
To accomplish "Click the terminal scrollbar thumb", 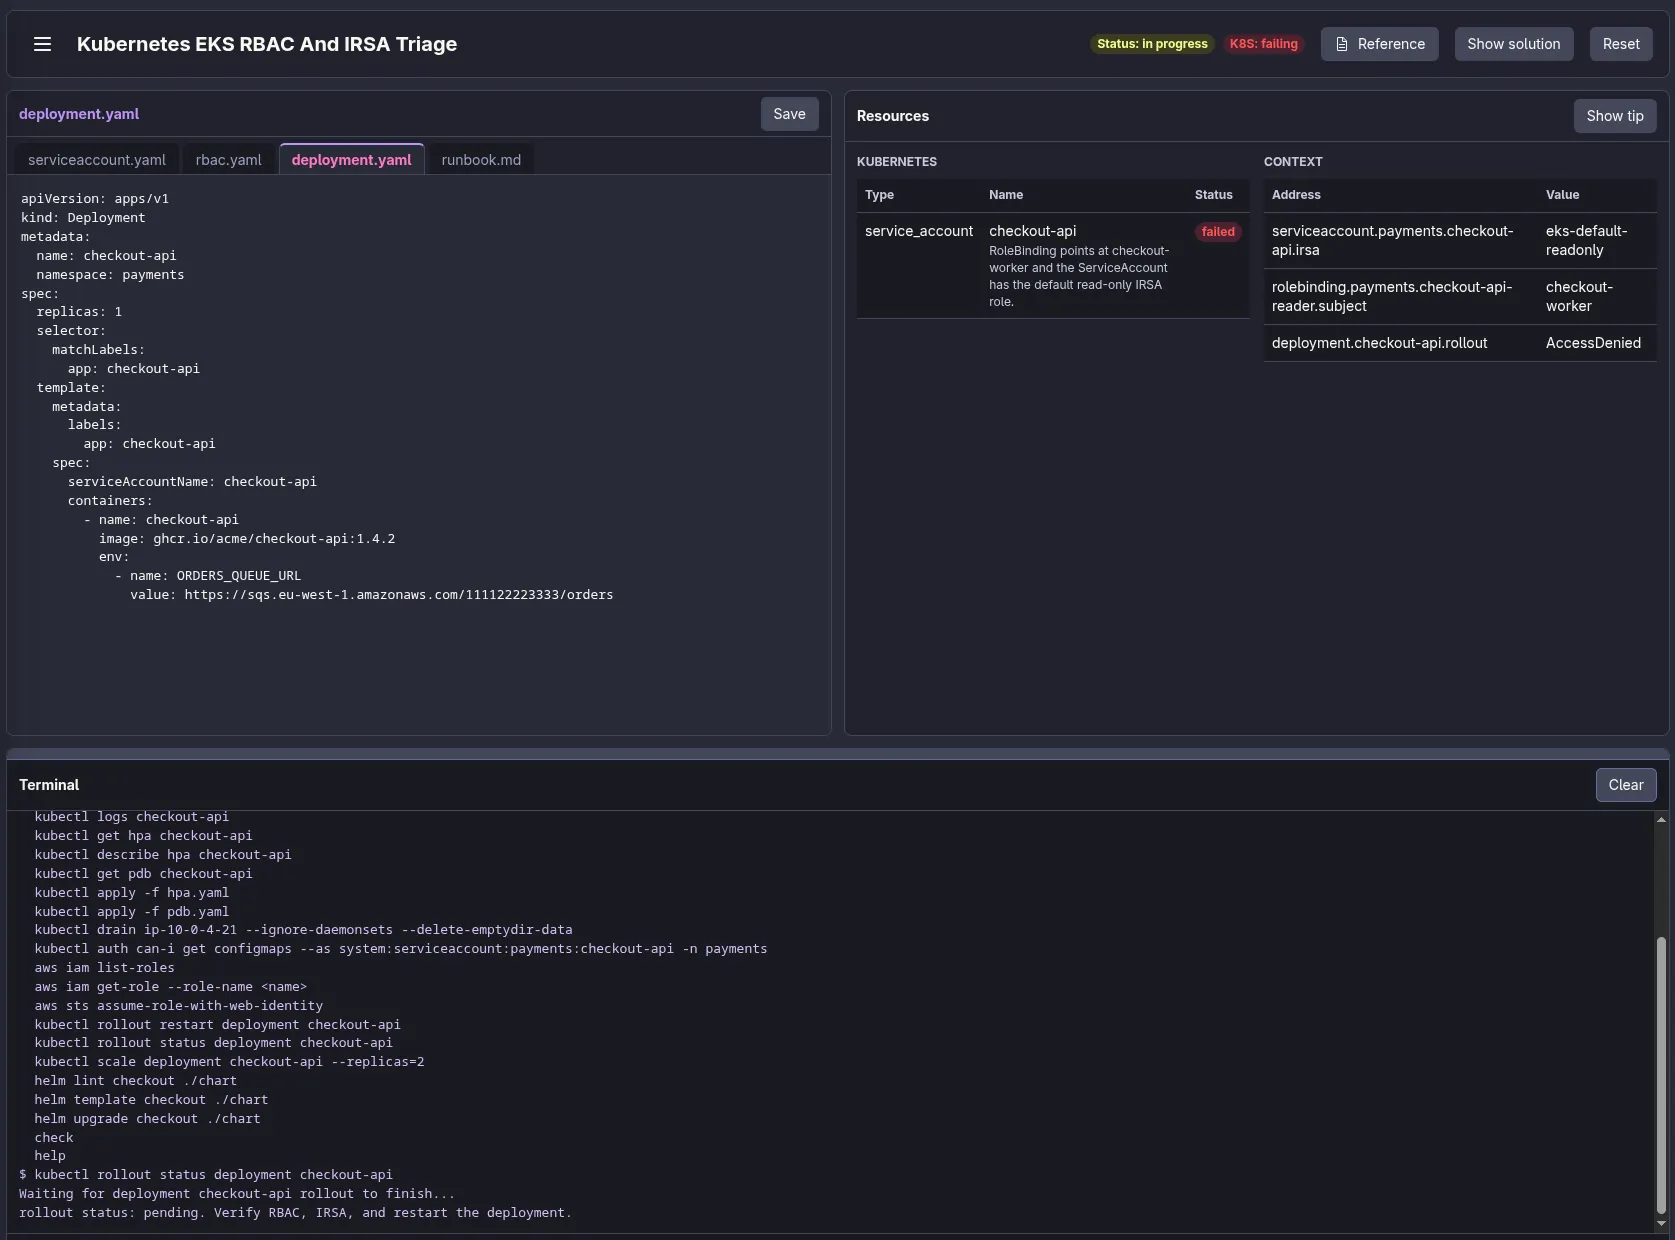I will tap(1661, 1074).
